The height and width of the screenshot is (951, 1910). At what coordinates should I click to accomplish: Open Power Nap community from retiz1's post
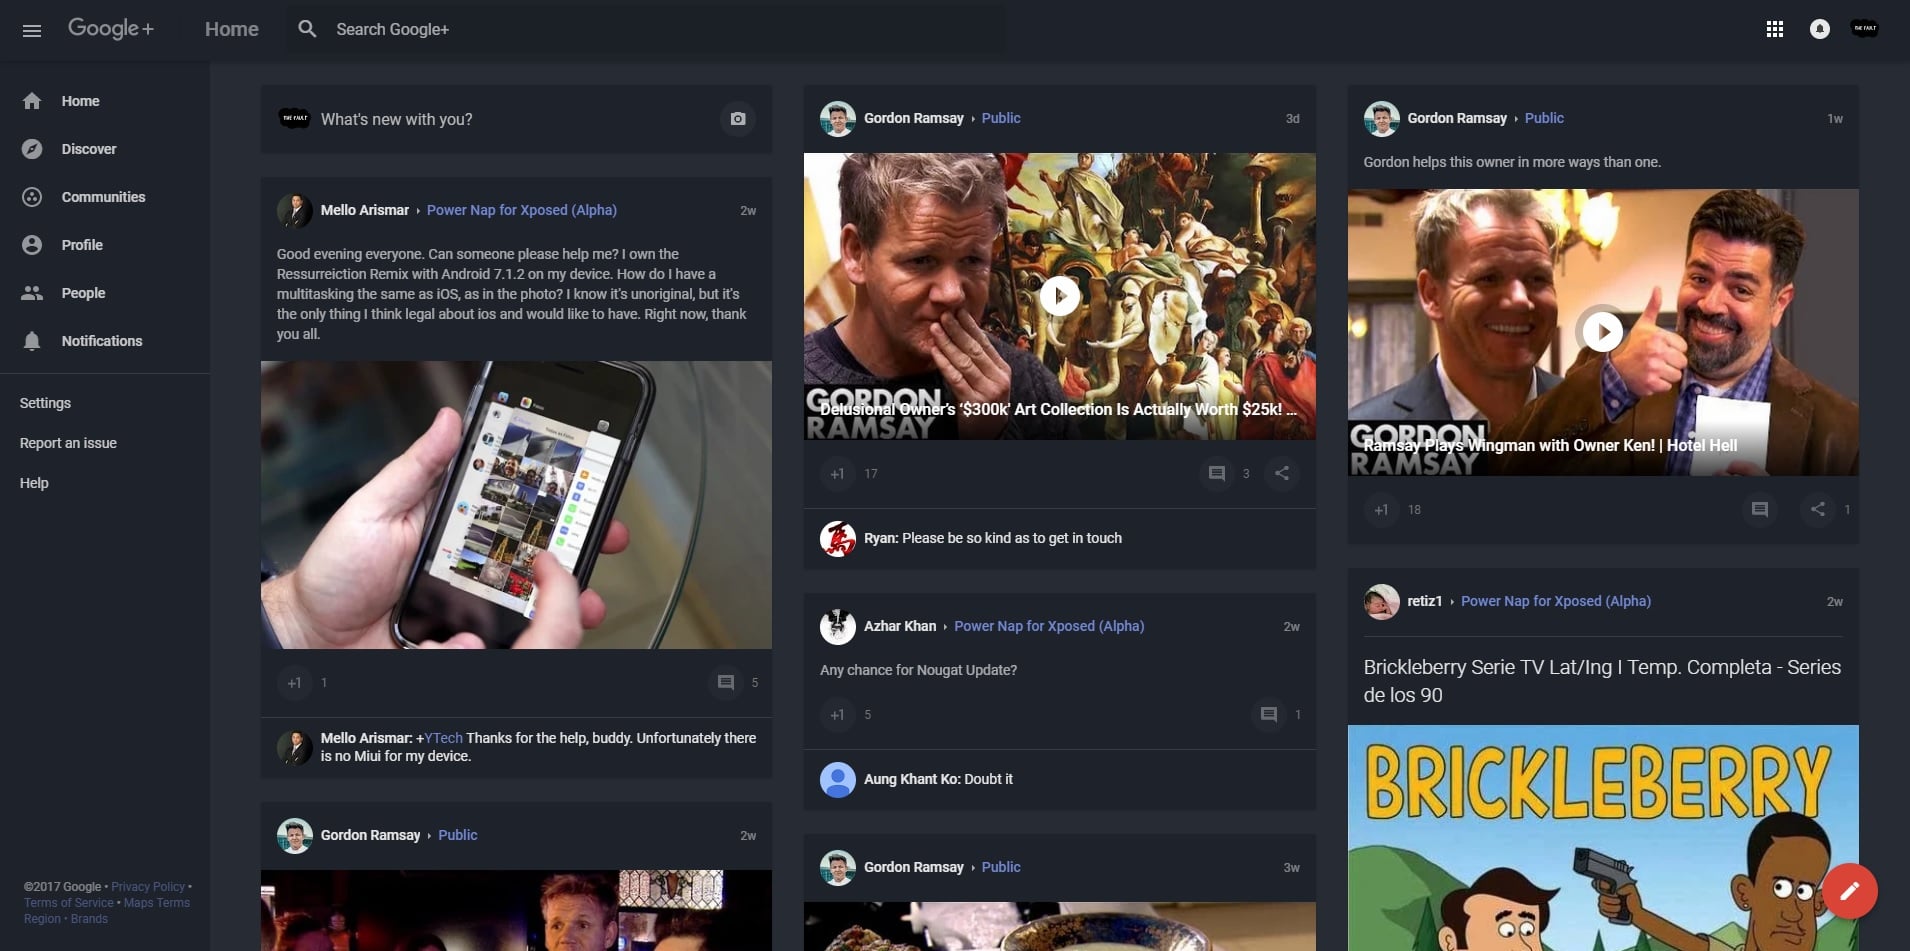pyautogui.click(x=1556, y=601)
